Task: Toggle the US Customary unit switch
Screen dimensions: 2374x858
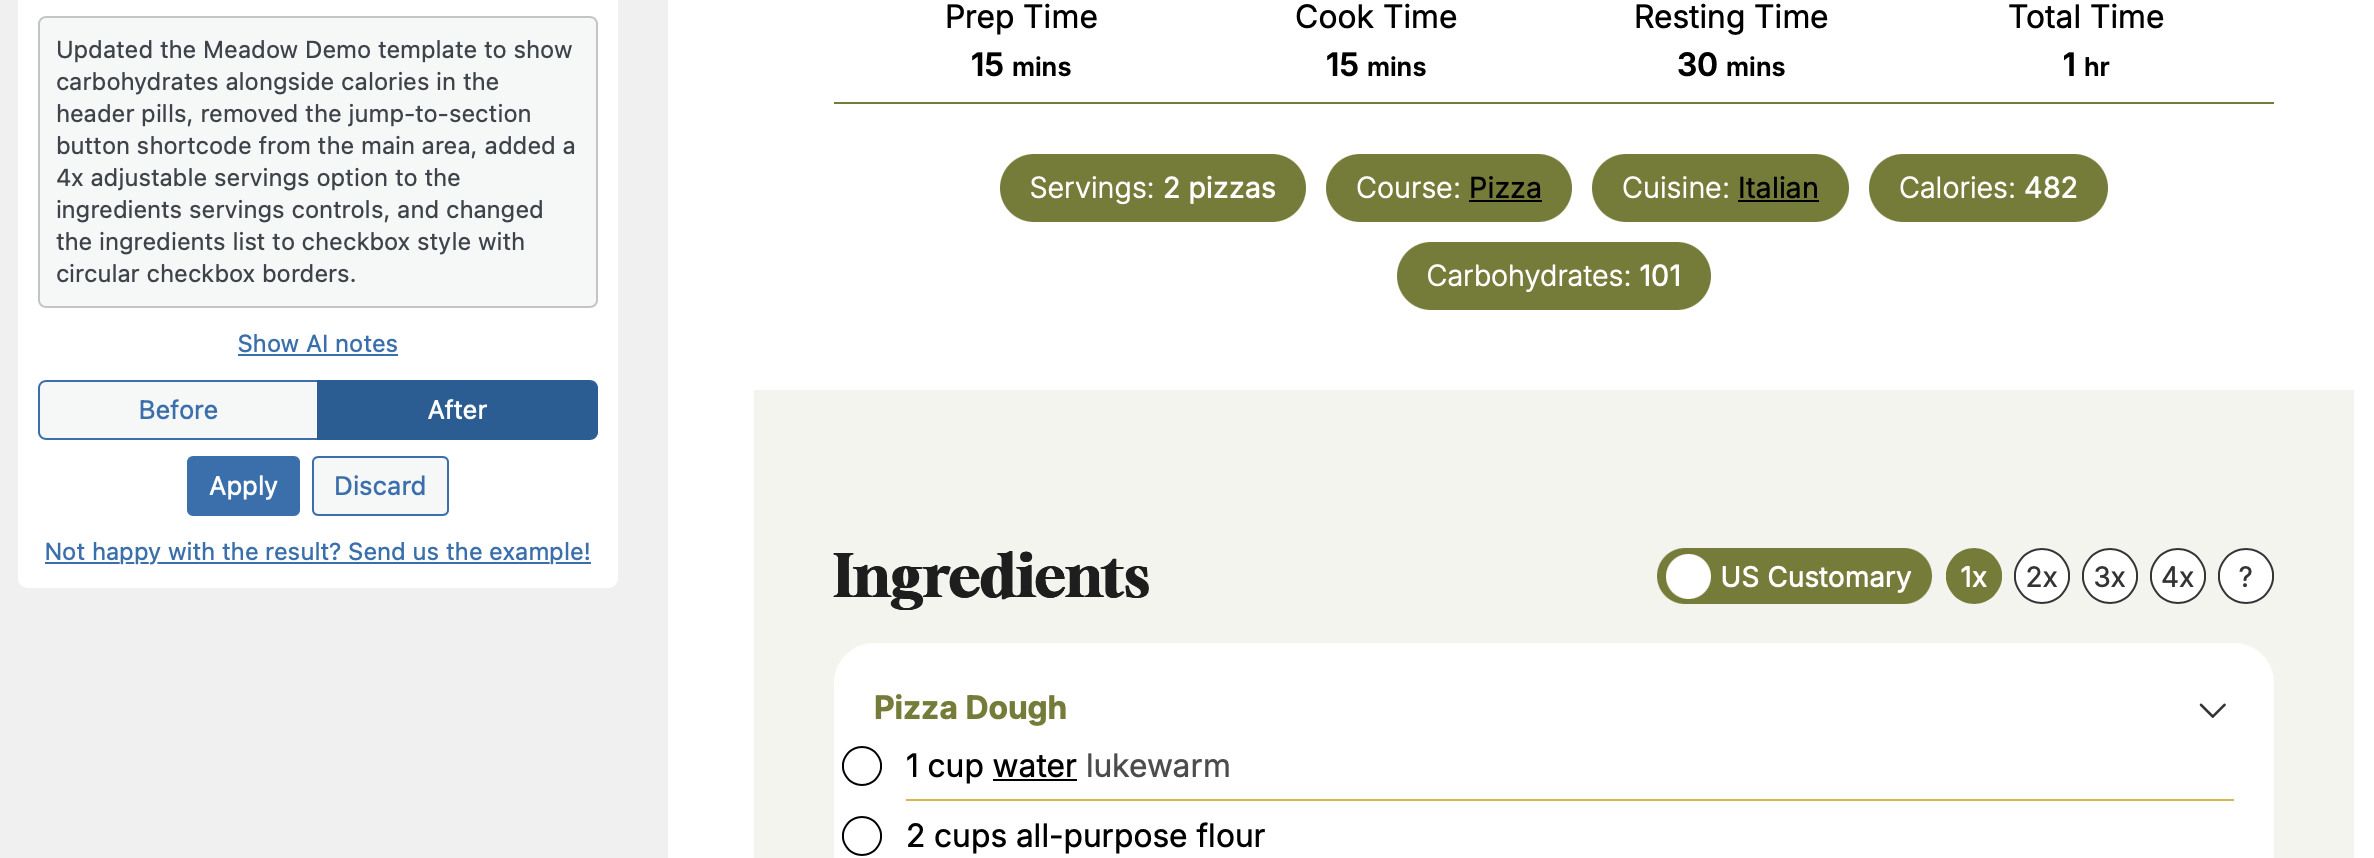Action: (1793, 576)
